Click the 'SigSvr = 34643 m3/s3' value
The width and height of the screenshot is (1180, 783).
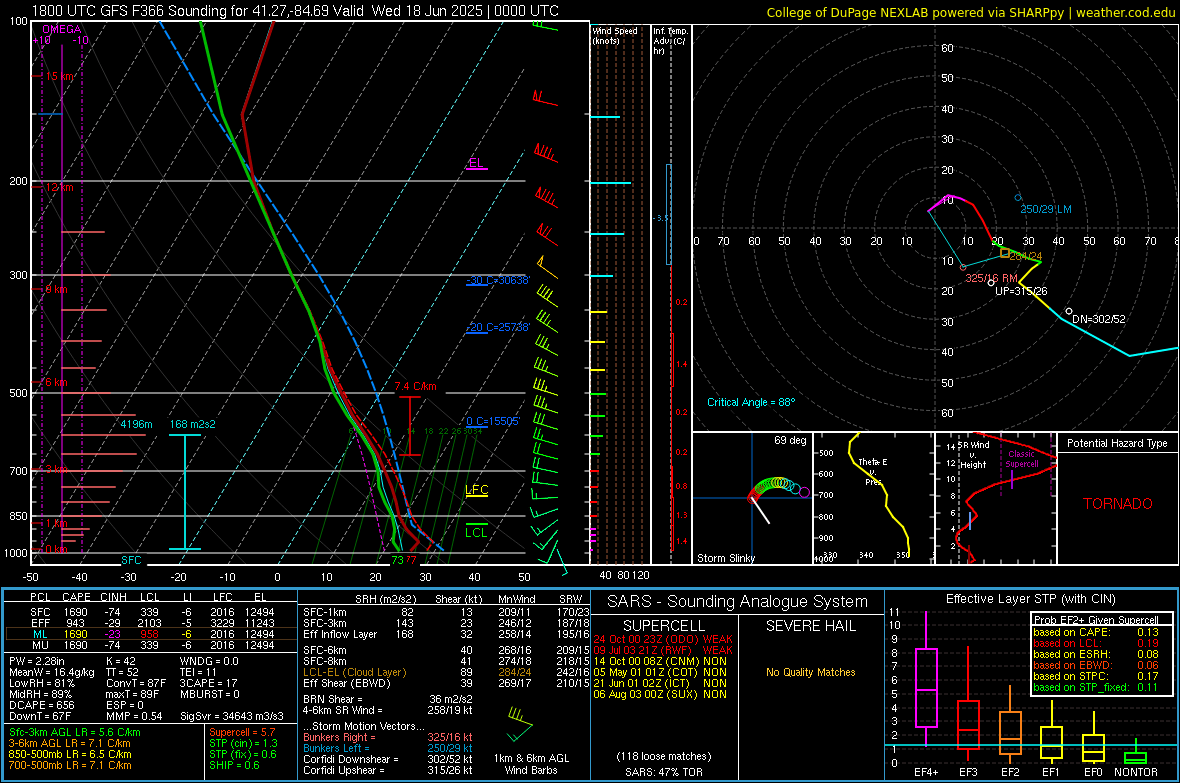pos(232,717)
